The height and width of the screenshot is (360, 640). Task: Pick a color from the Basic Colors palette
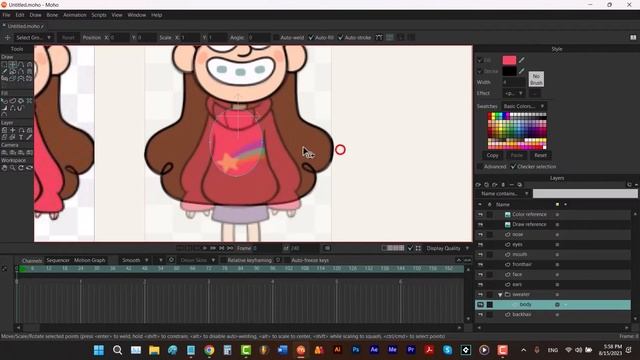tap(517, 131)
